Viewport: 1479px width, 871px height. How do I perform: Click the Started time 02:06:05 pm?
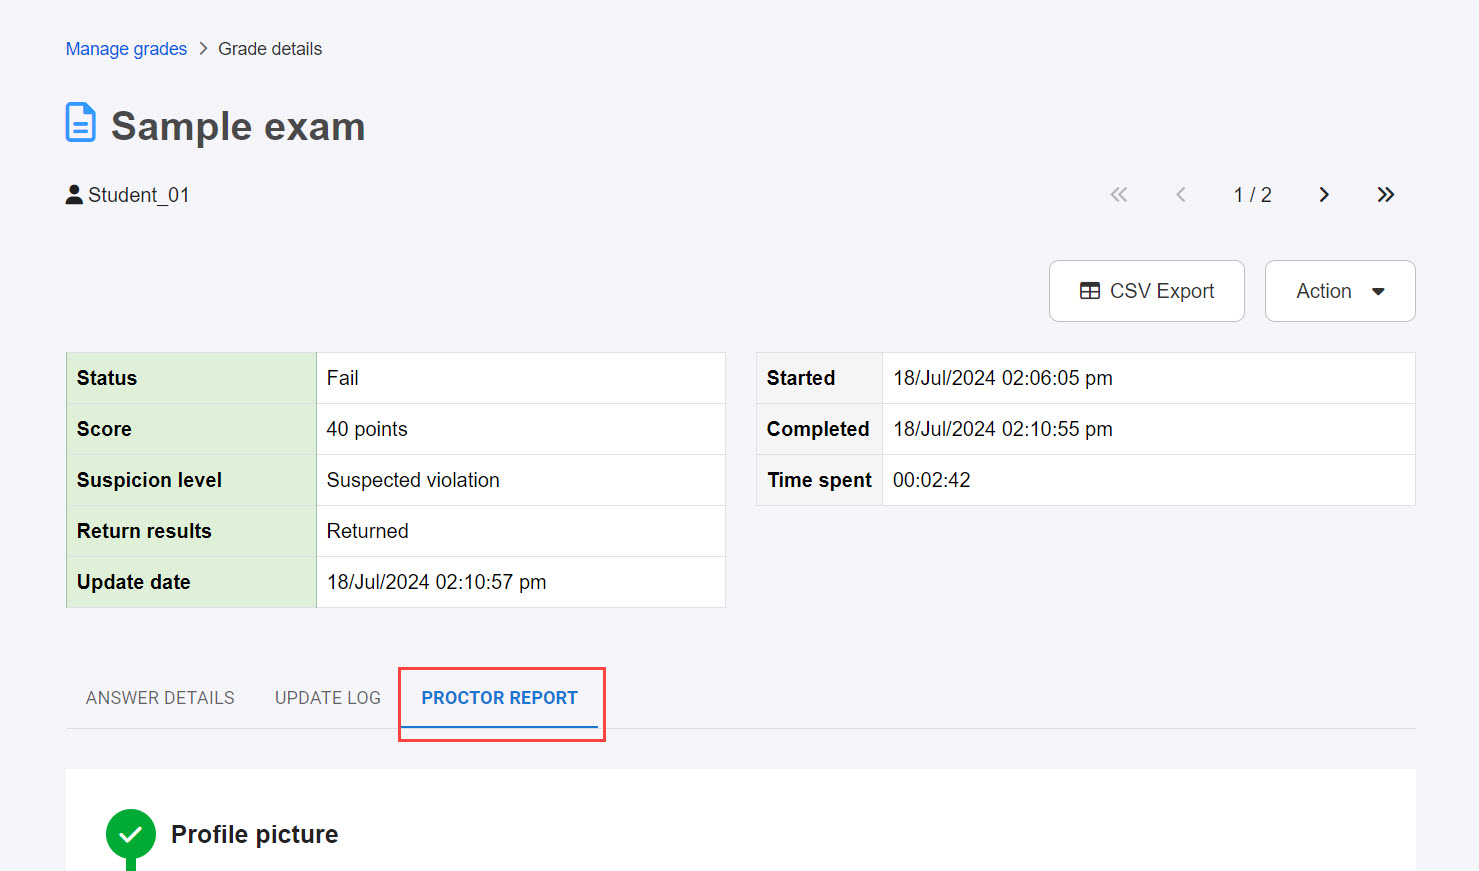(x=1003, y=378)
